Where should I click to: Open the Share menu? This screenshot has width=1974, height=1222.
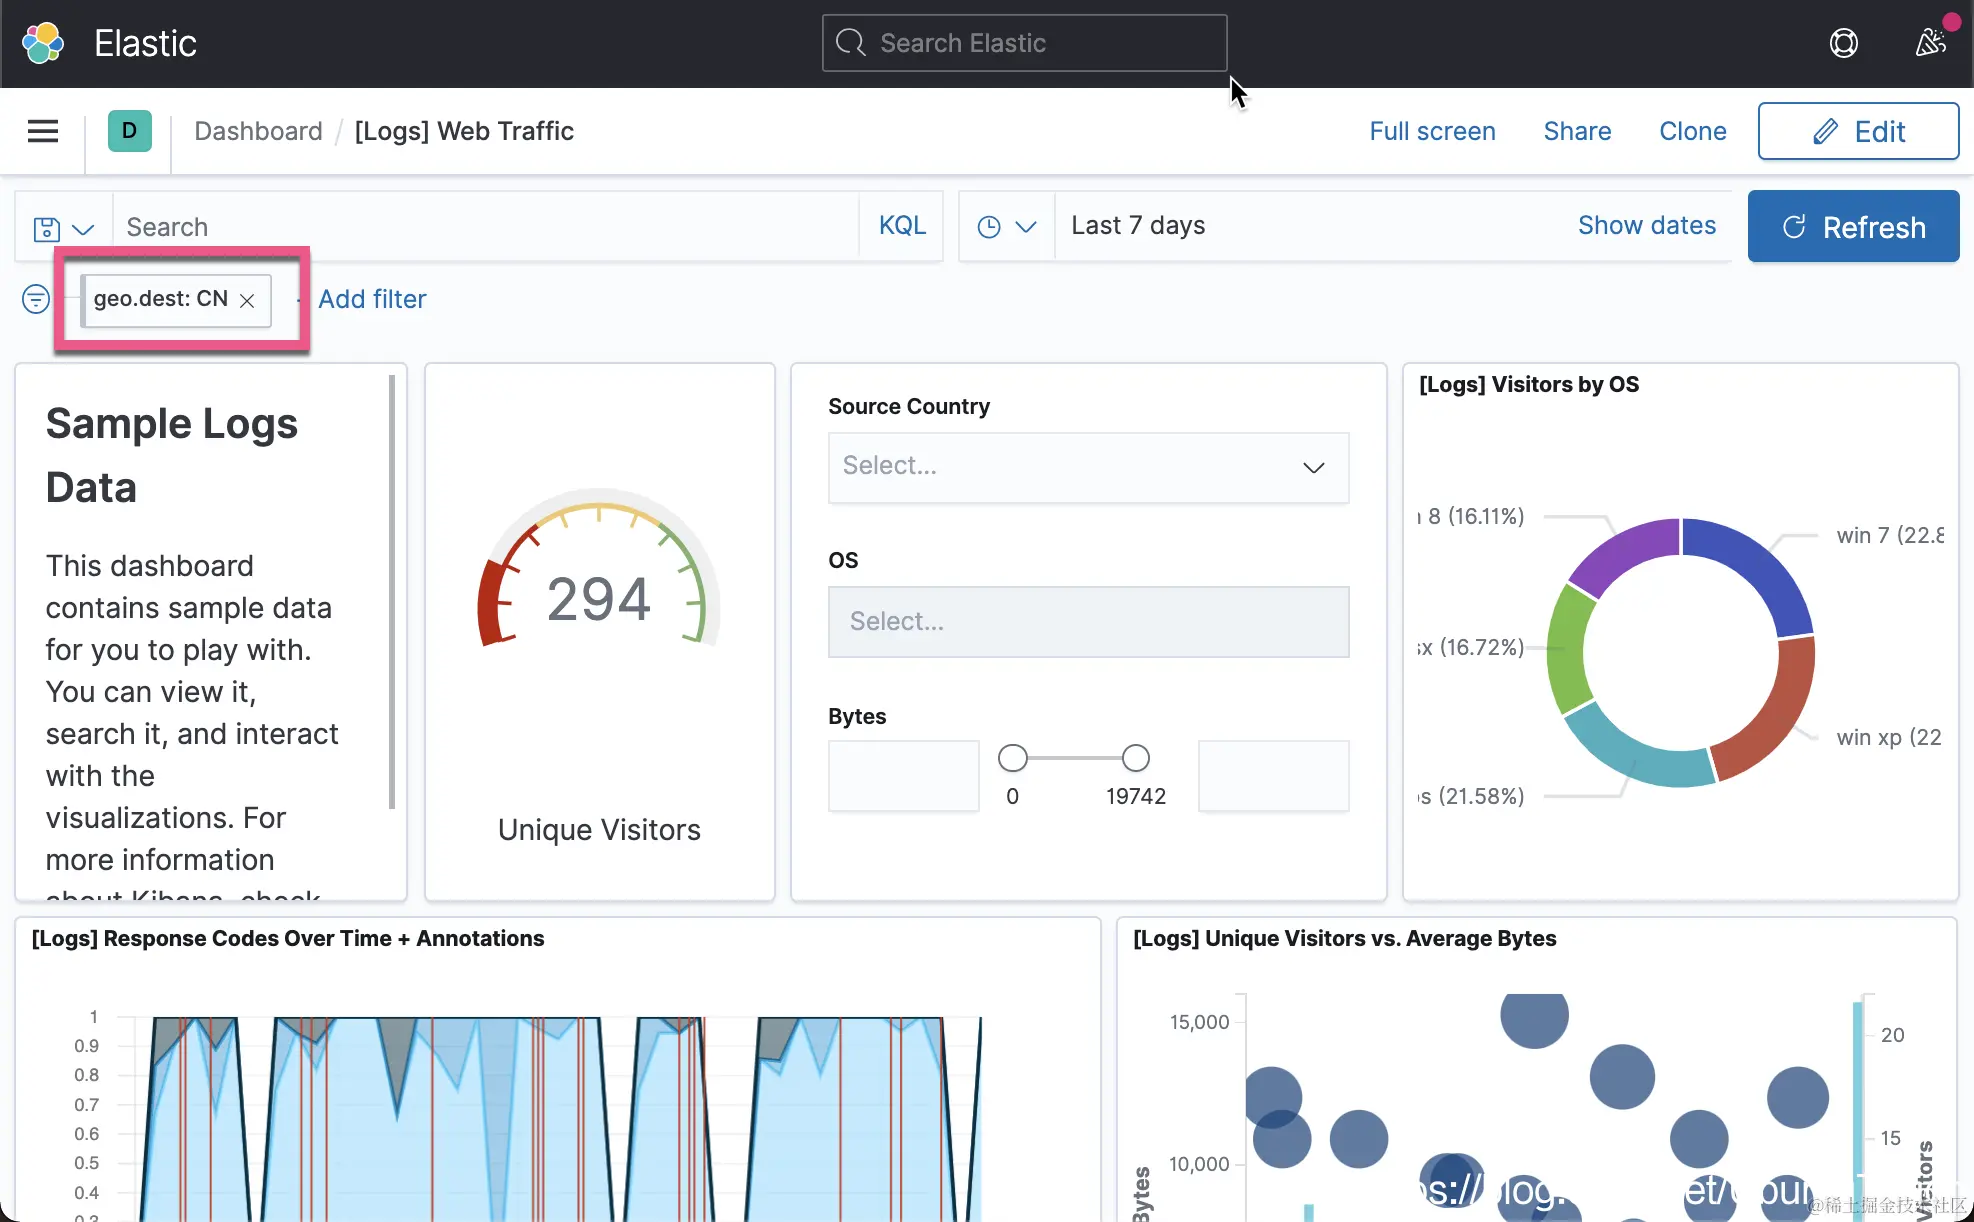(x=1577, y=131)
